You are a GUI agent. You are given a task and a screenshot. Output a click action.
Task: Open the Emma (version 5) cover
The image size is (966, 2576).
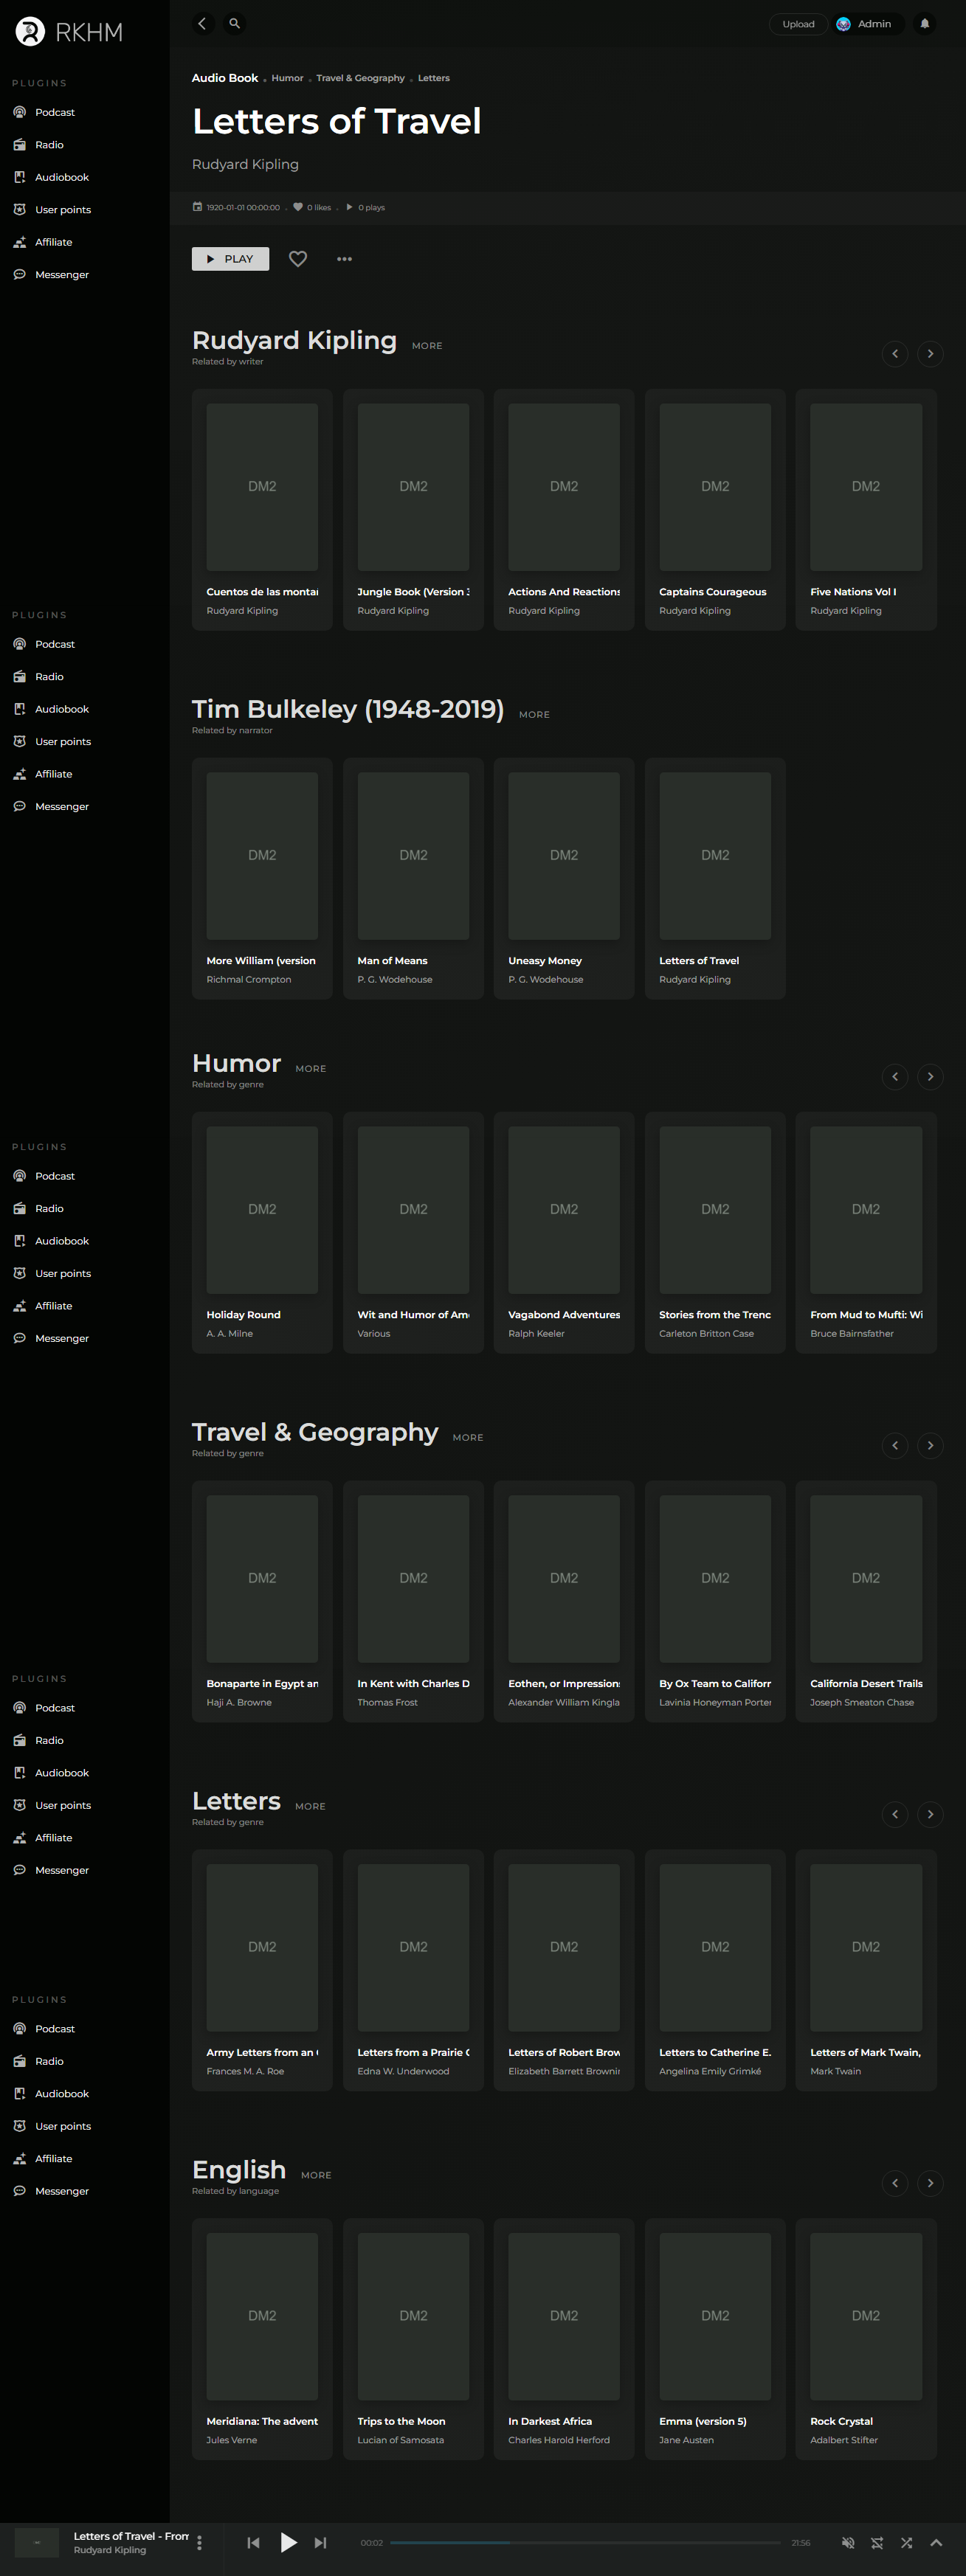tap(715, 2316)
